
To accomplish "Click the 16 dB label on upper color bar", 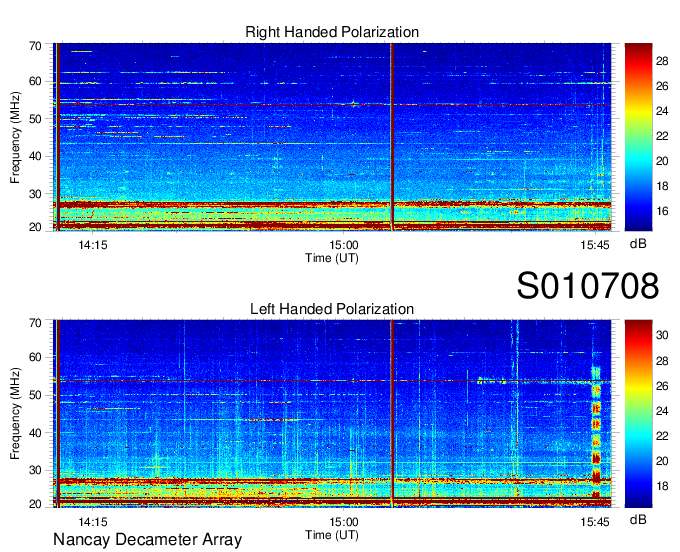I will pyautogui.click(x=662, y=211).
